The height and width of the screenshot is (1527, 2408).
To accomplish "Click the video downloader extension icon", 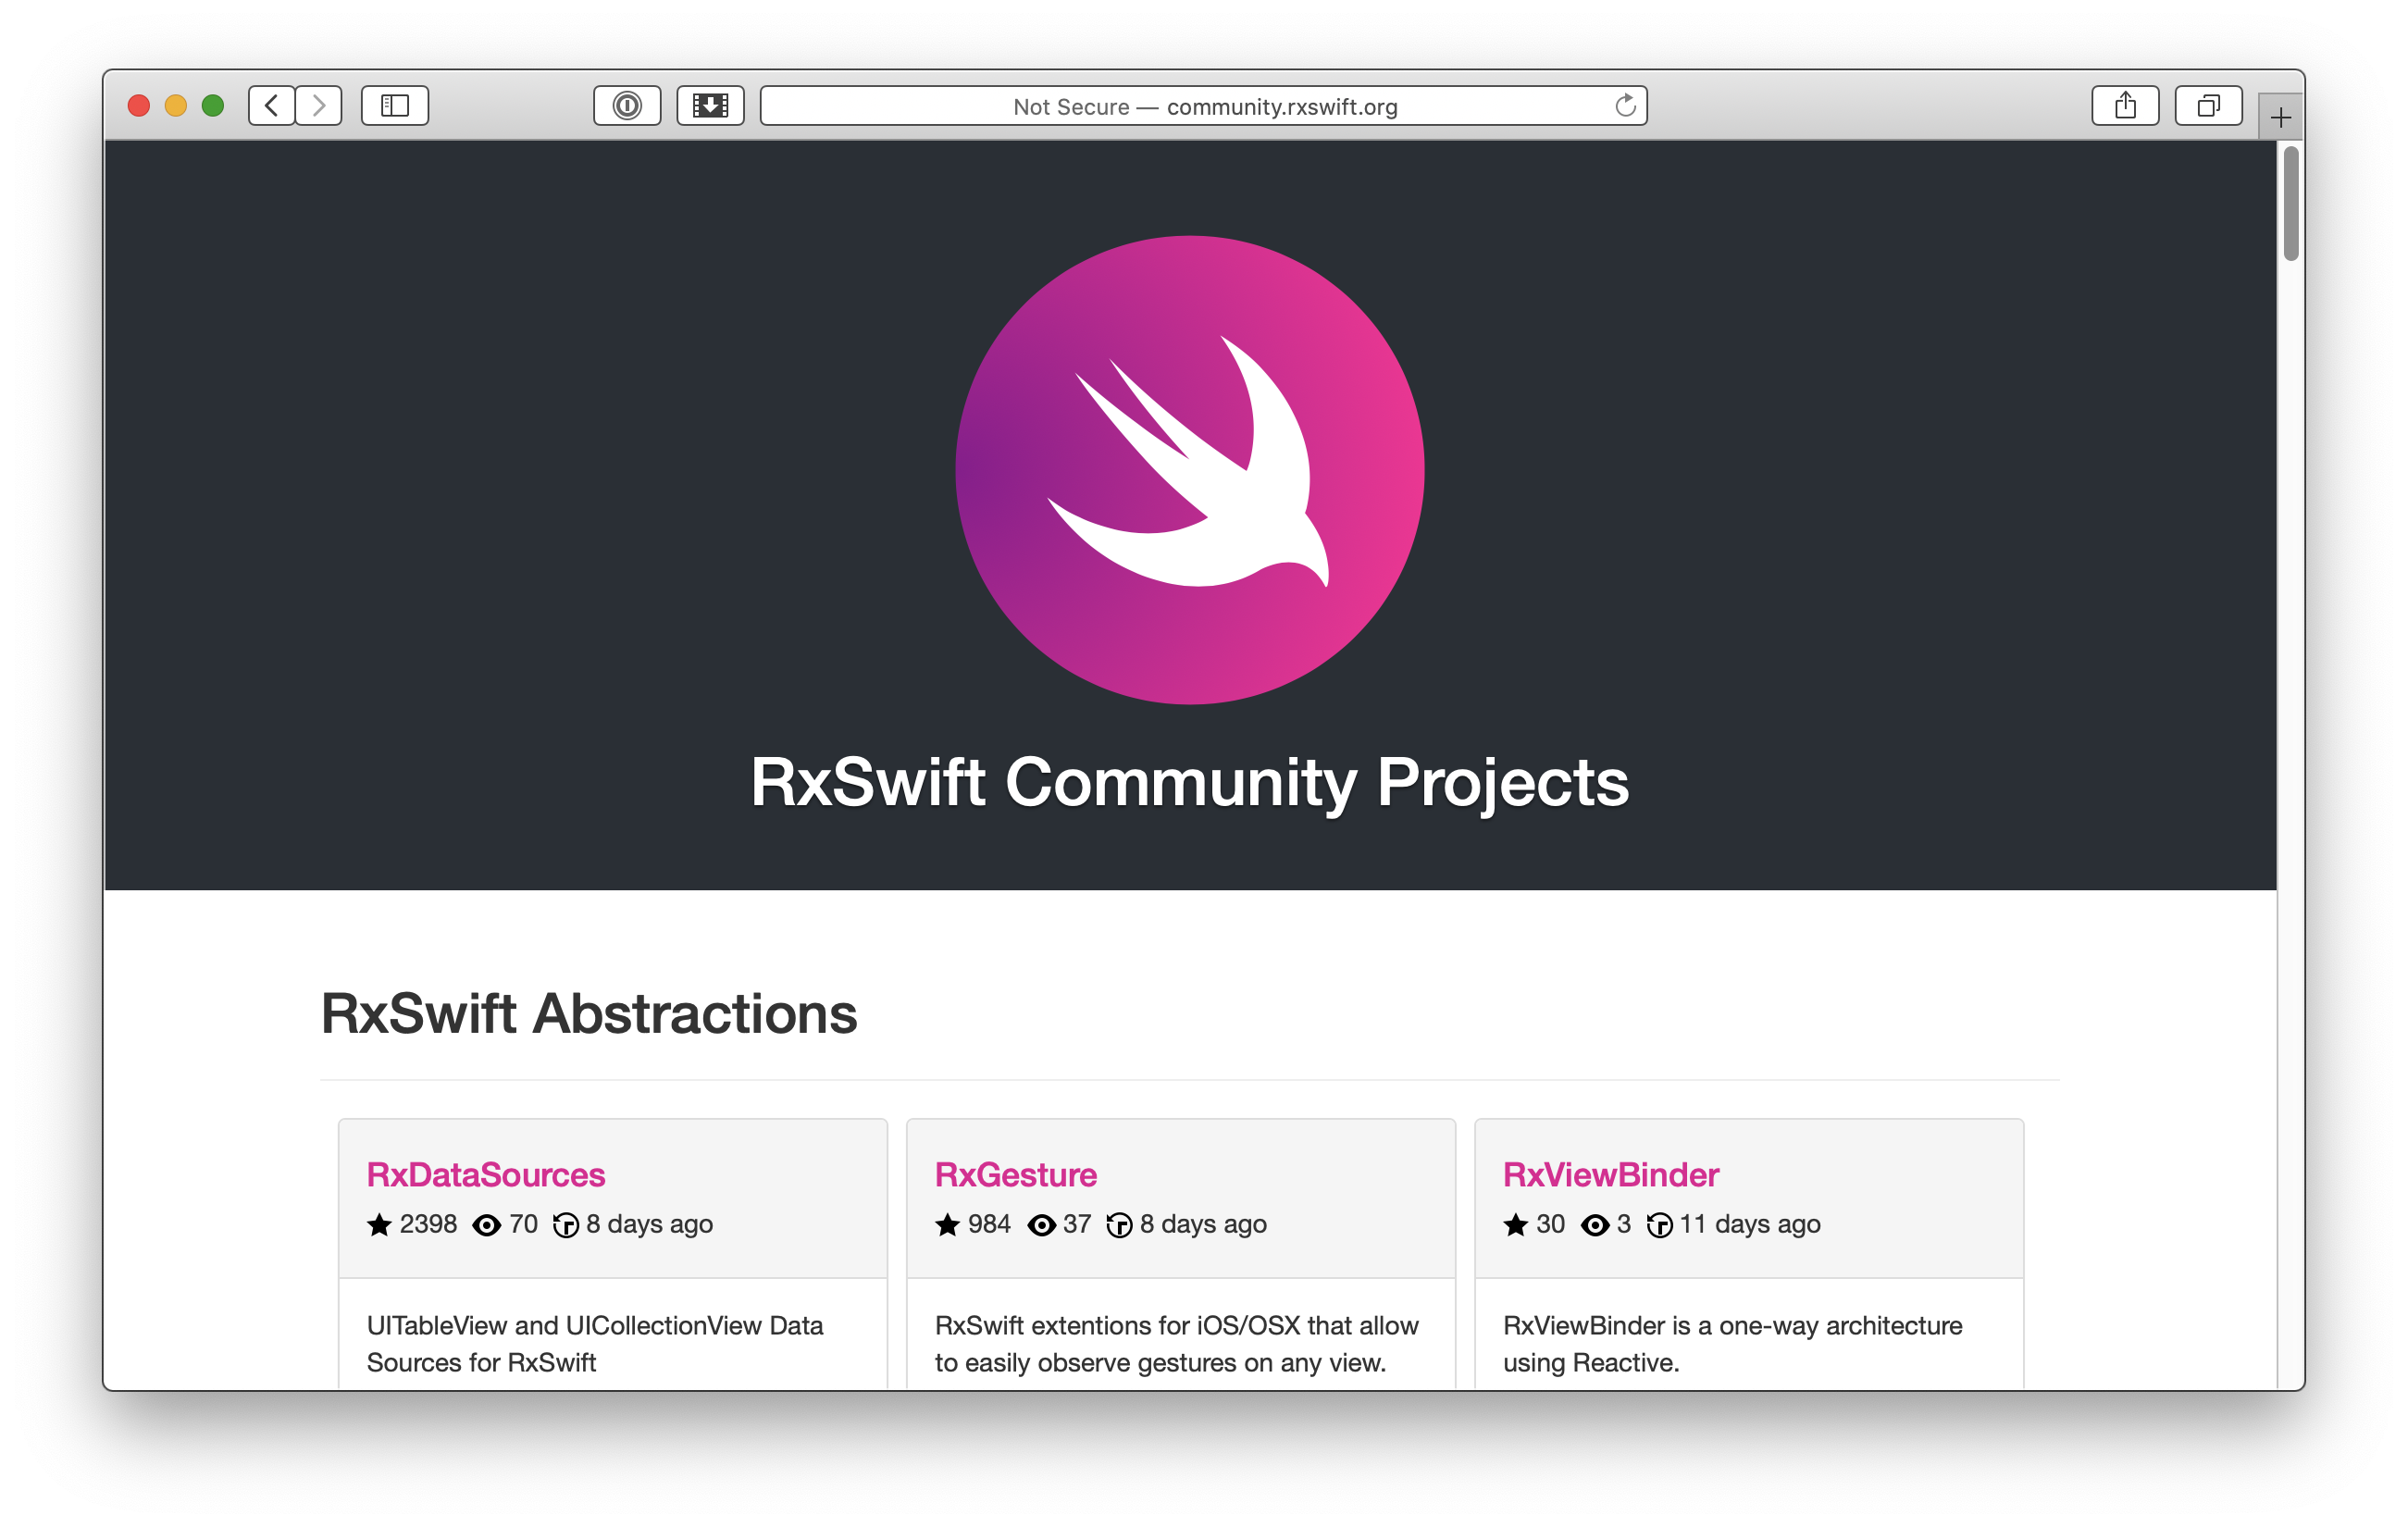I will coord(710,105).
